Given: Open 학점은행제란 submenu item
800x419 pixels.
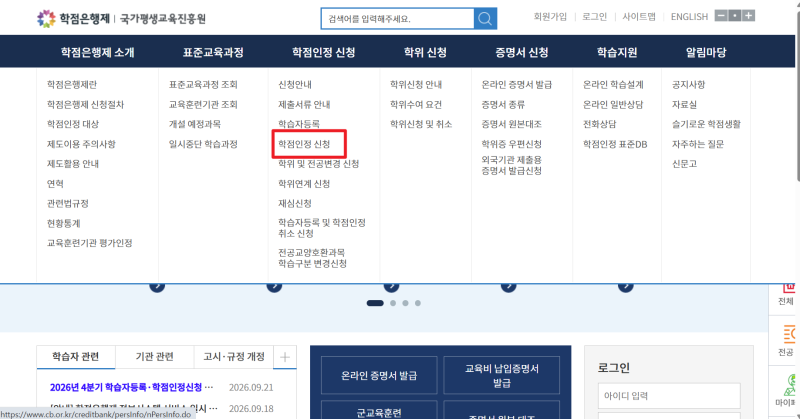Looking at the screenshot, I should coord(72,84).
